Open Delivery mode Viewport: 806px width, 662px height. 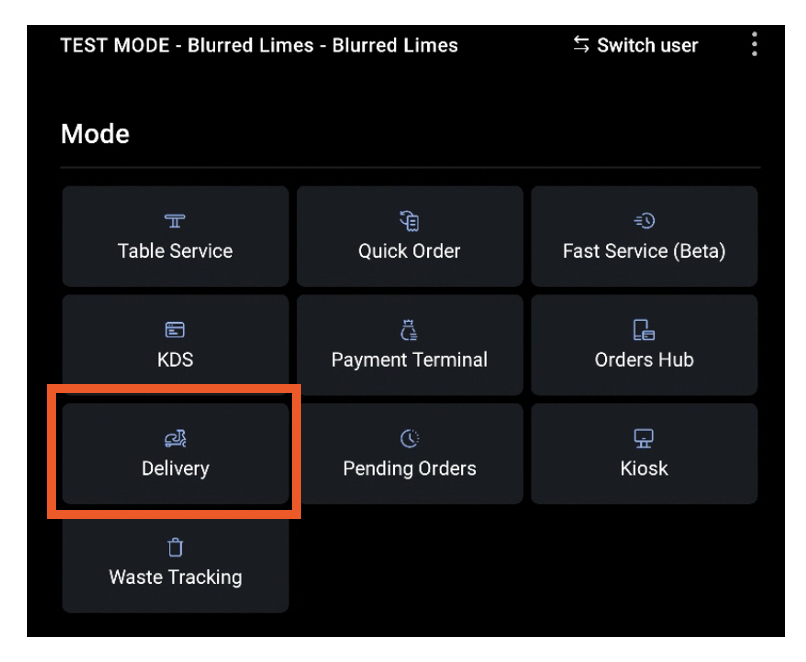pyautogui.click(x=174, y=453)
